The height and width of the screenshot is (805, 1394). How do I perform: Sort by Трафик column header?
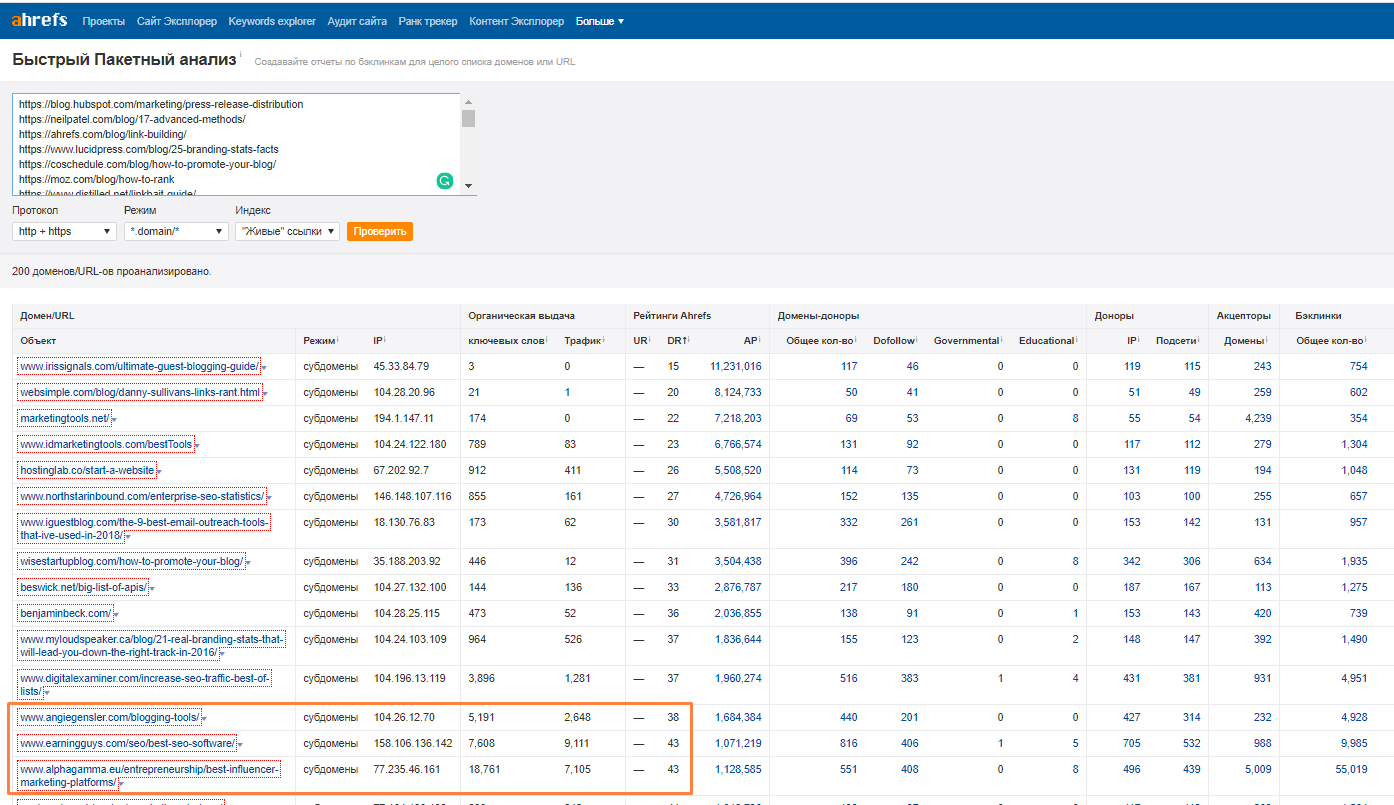583,341
